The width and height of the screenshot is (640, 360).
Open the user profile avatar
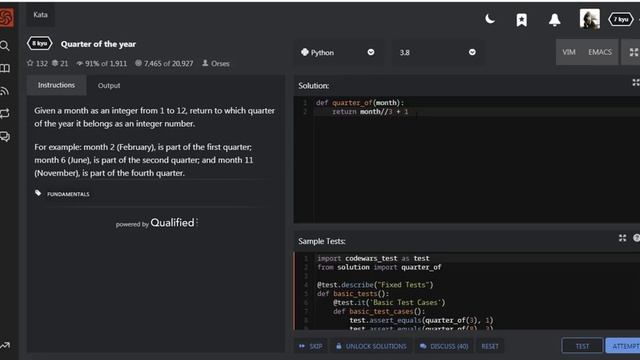coord(589,19)
